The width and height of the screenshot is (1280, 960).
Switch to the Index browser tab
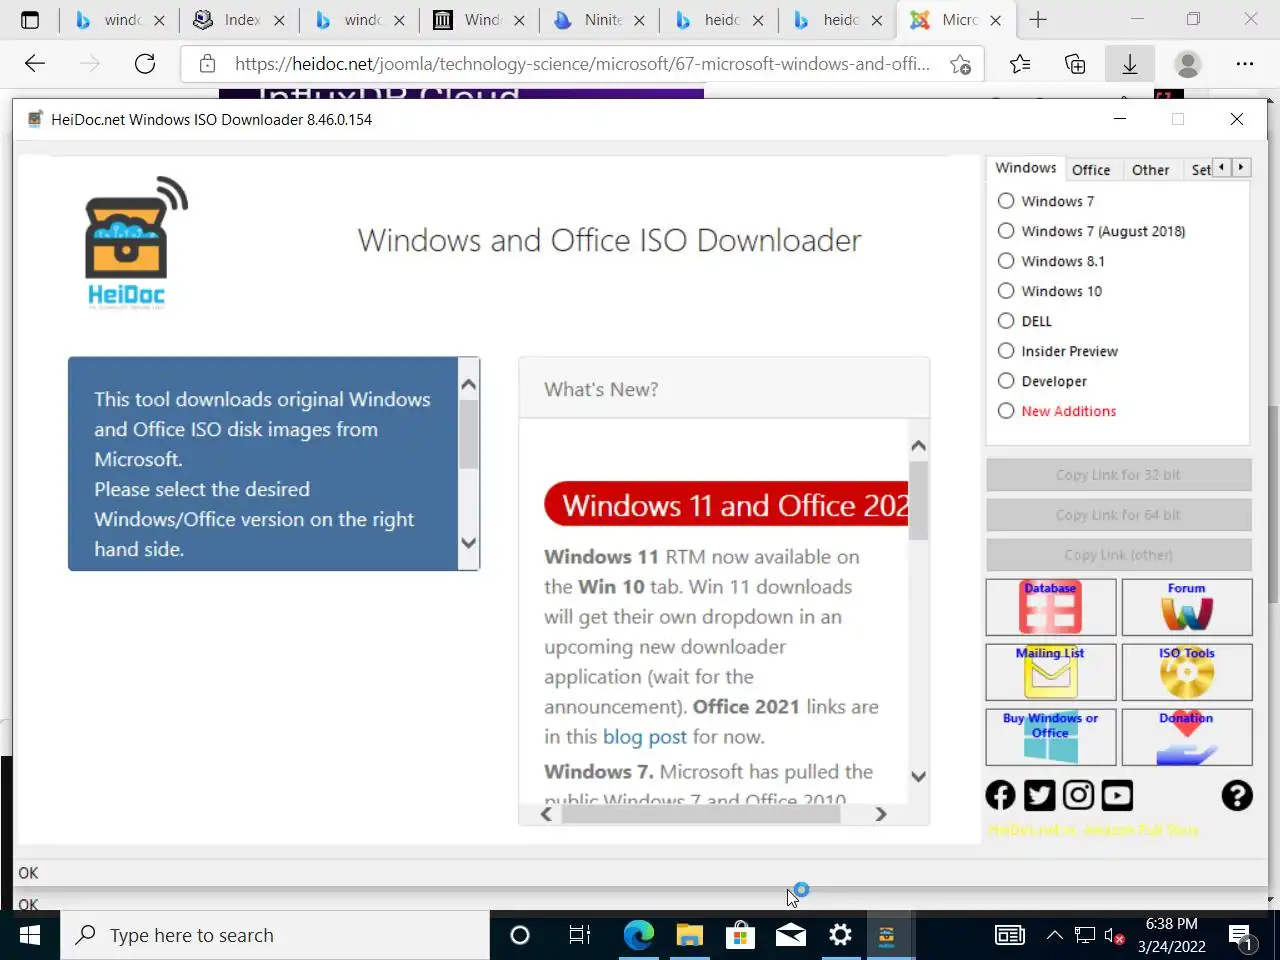(240, 20)
